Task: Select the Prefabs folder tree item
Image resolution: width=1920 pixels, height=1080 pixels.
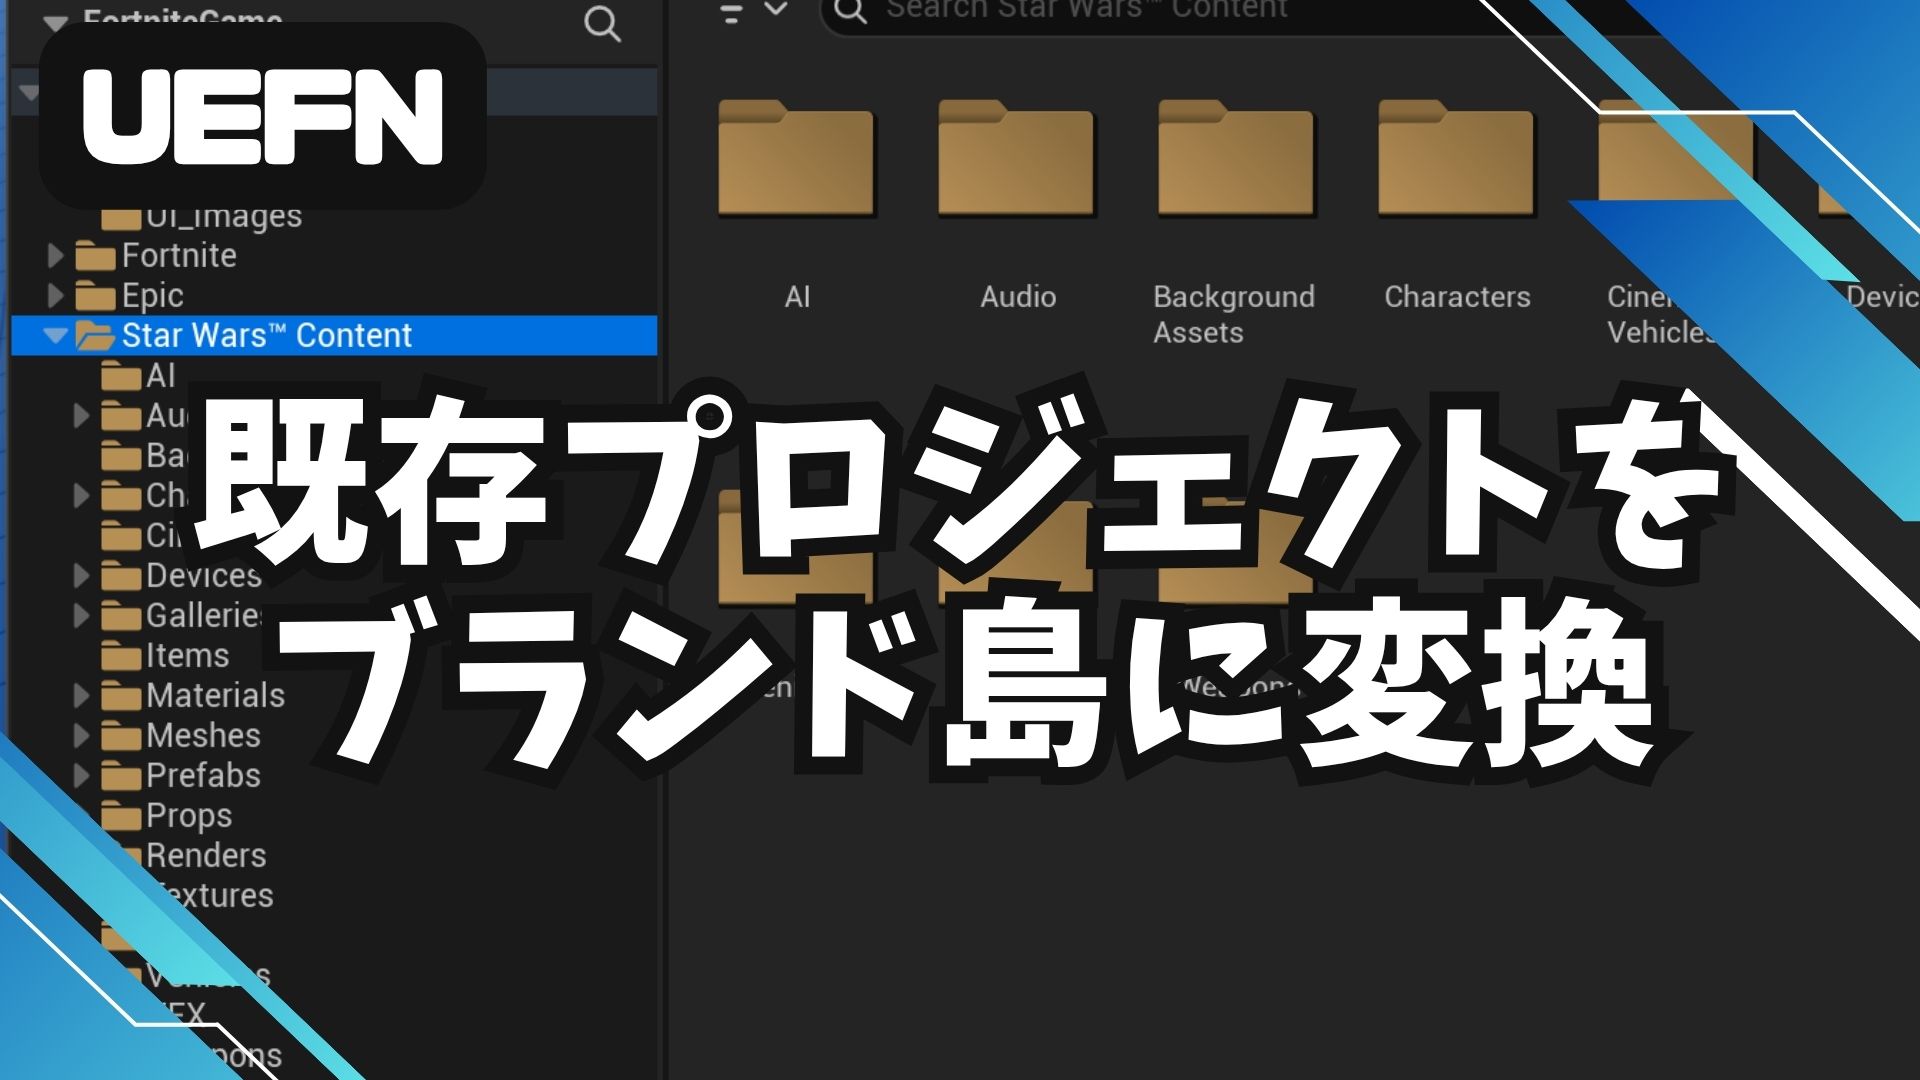Action: (x=203, y=776)
